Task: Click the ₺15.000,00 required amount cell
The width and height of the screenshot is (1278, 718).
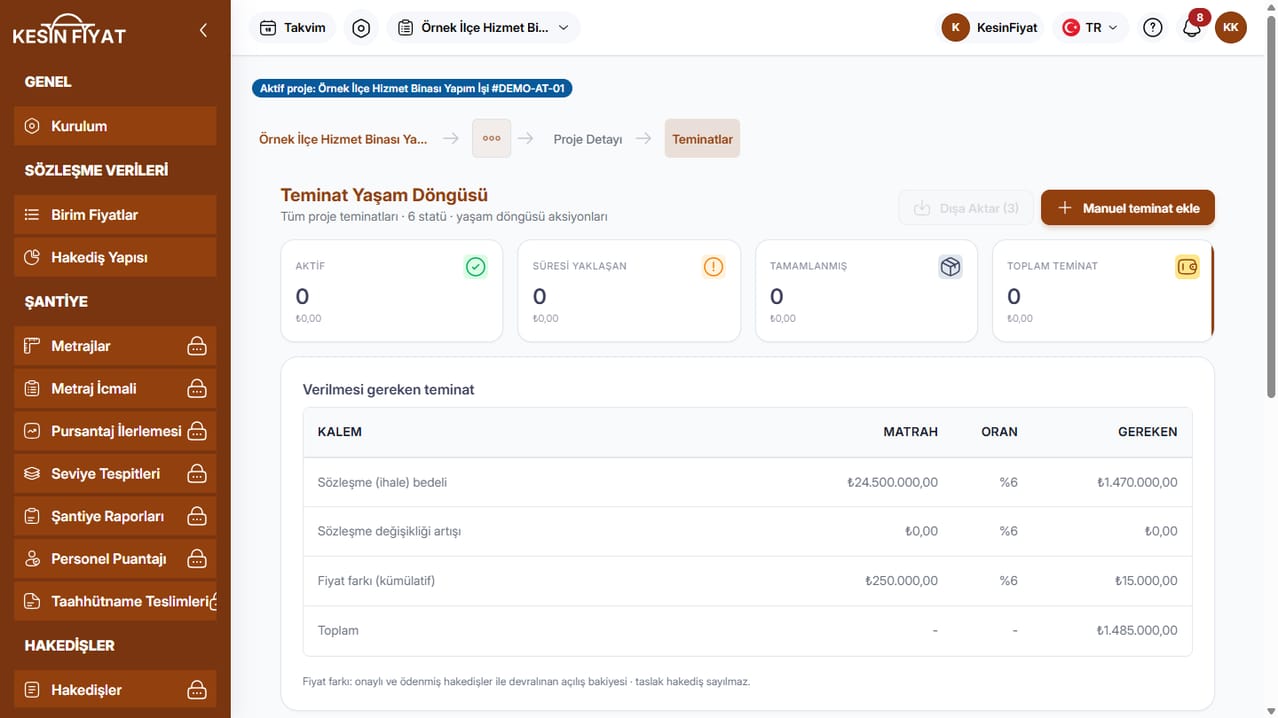Action: 1146,581
